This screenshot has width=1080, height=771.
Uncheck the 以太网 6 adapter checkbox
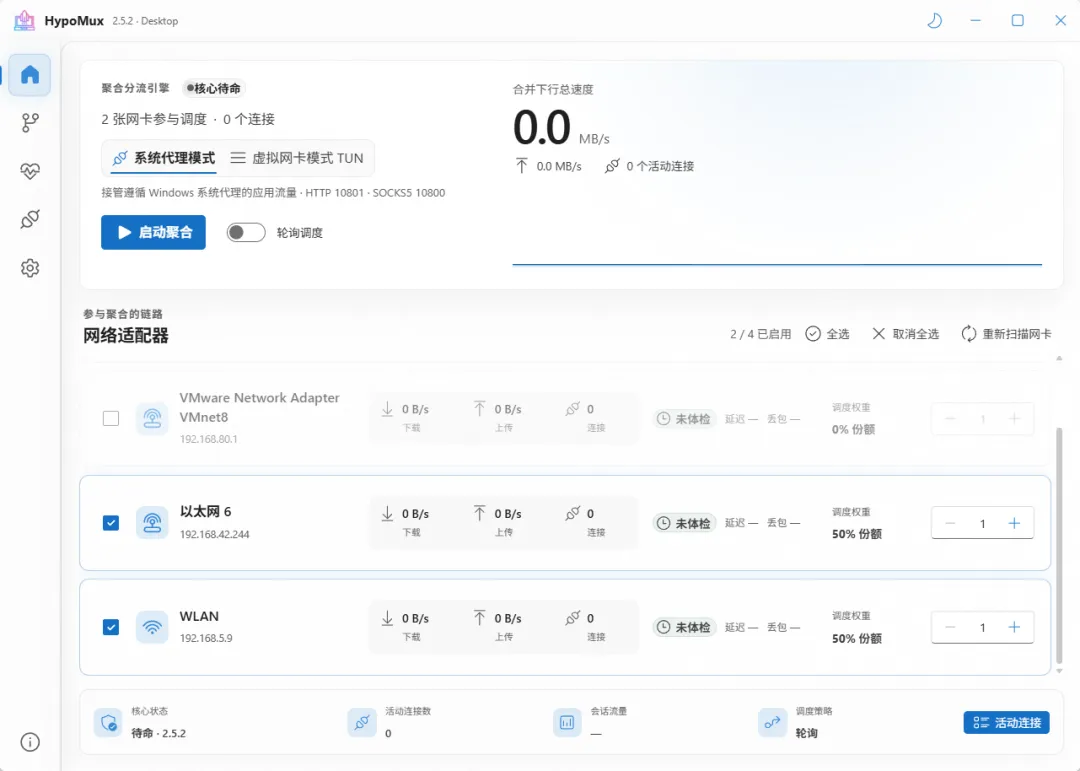pos(111,523)
